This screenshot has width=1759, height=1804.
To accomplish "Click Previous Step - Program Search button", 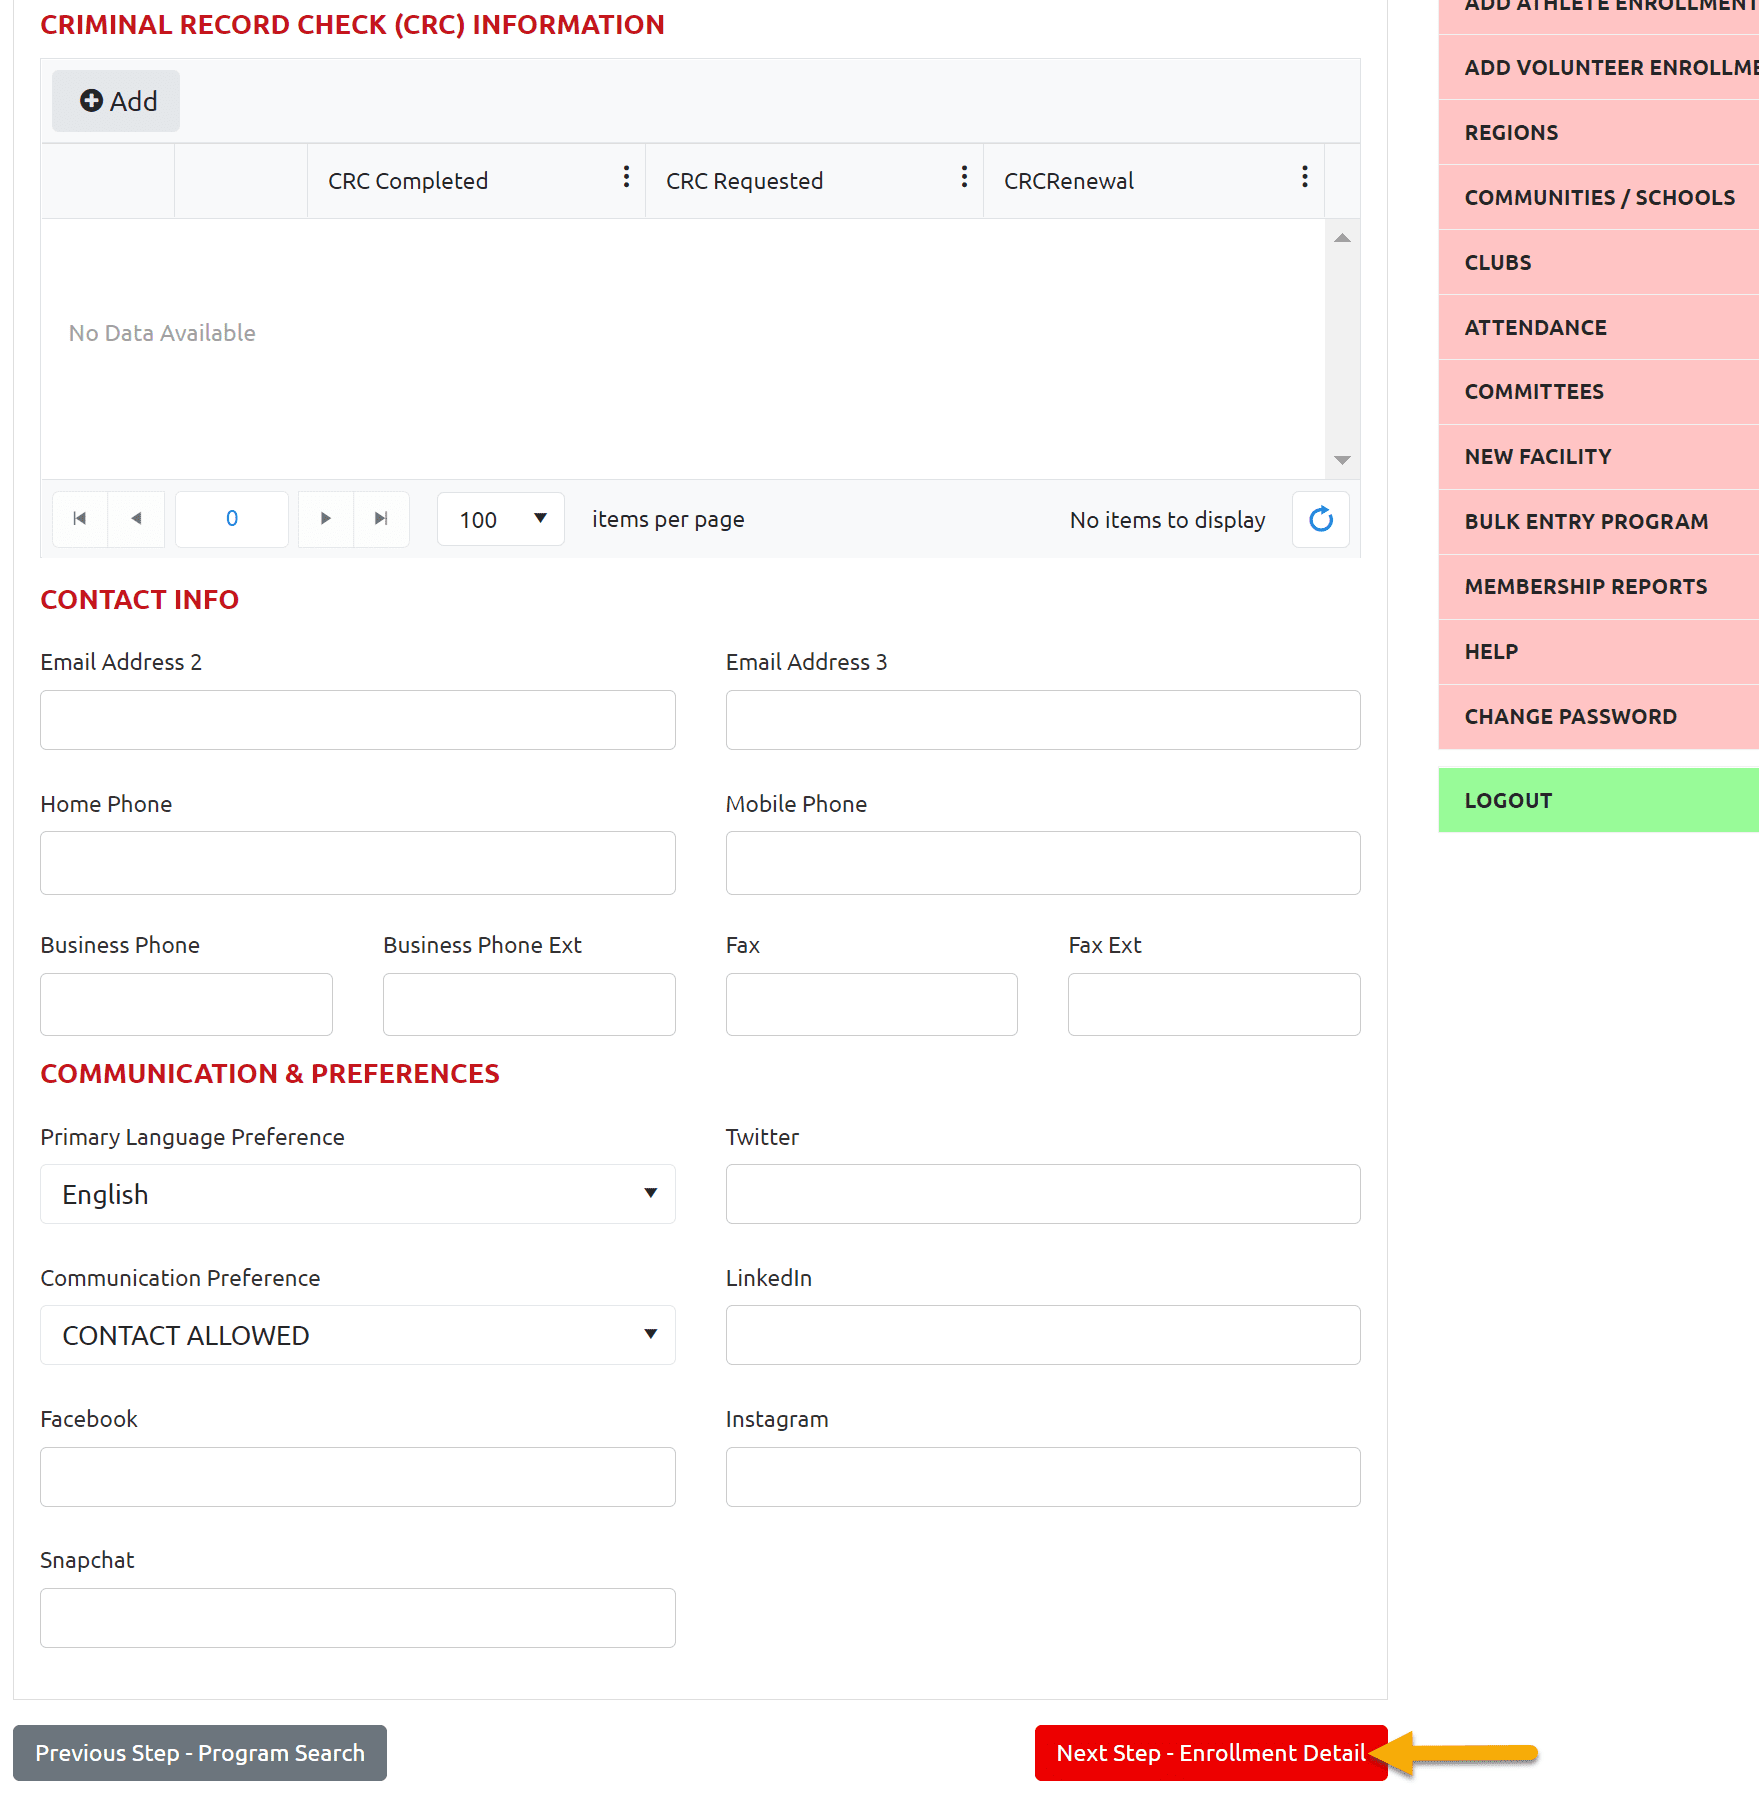I will point(200,1753).
